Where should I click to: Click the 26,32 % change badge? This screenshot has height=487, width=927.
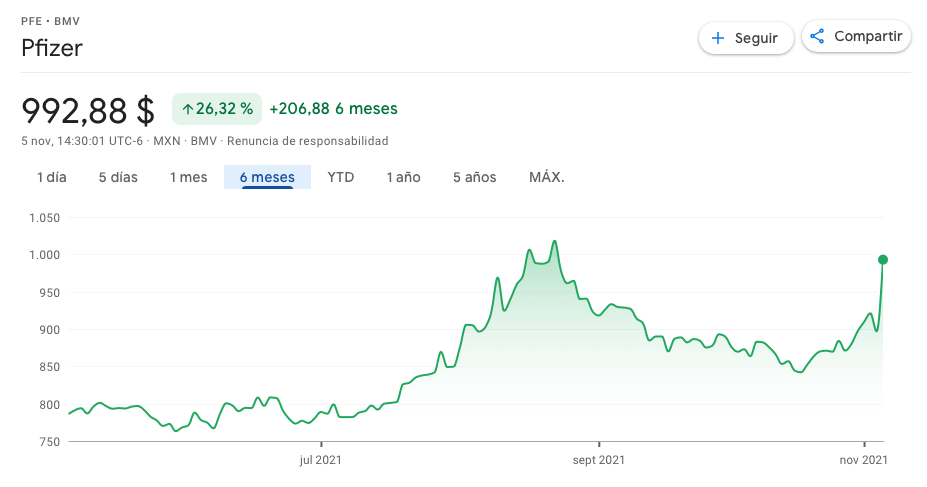(x=217, y=109)
